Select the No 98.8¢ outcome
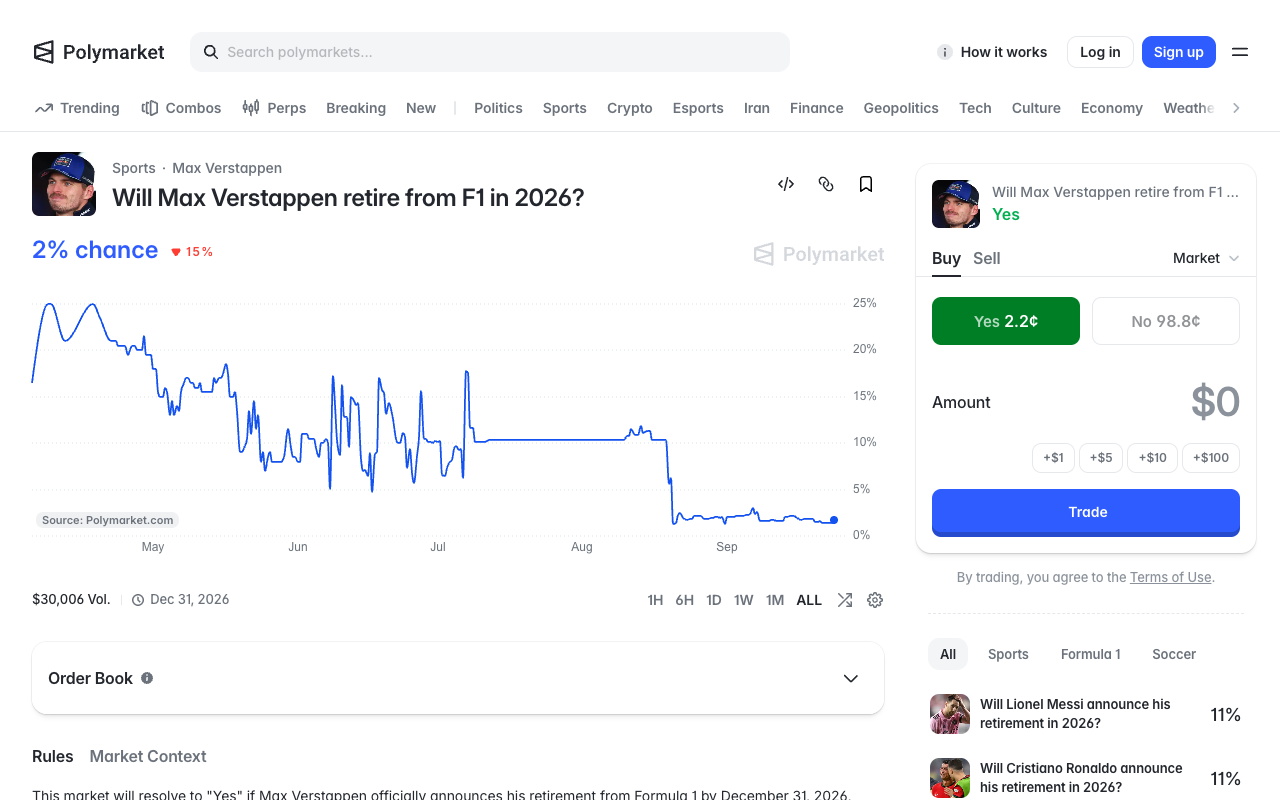 point(1166,321)
